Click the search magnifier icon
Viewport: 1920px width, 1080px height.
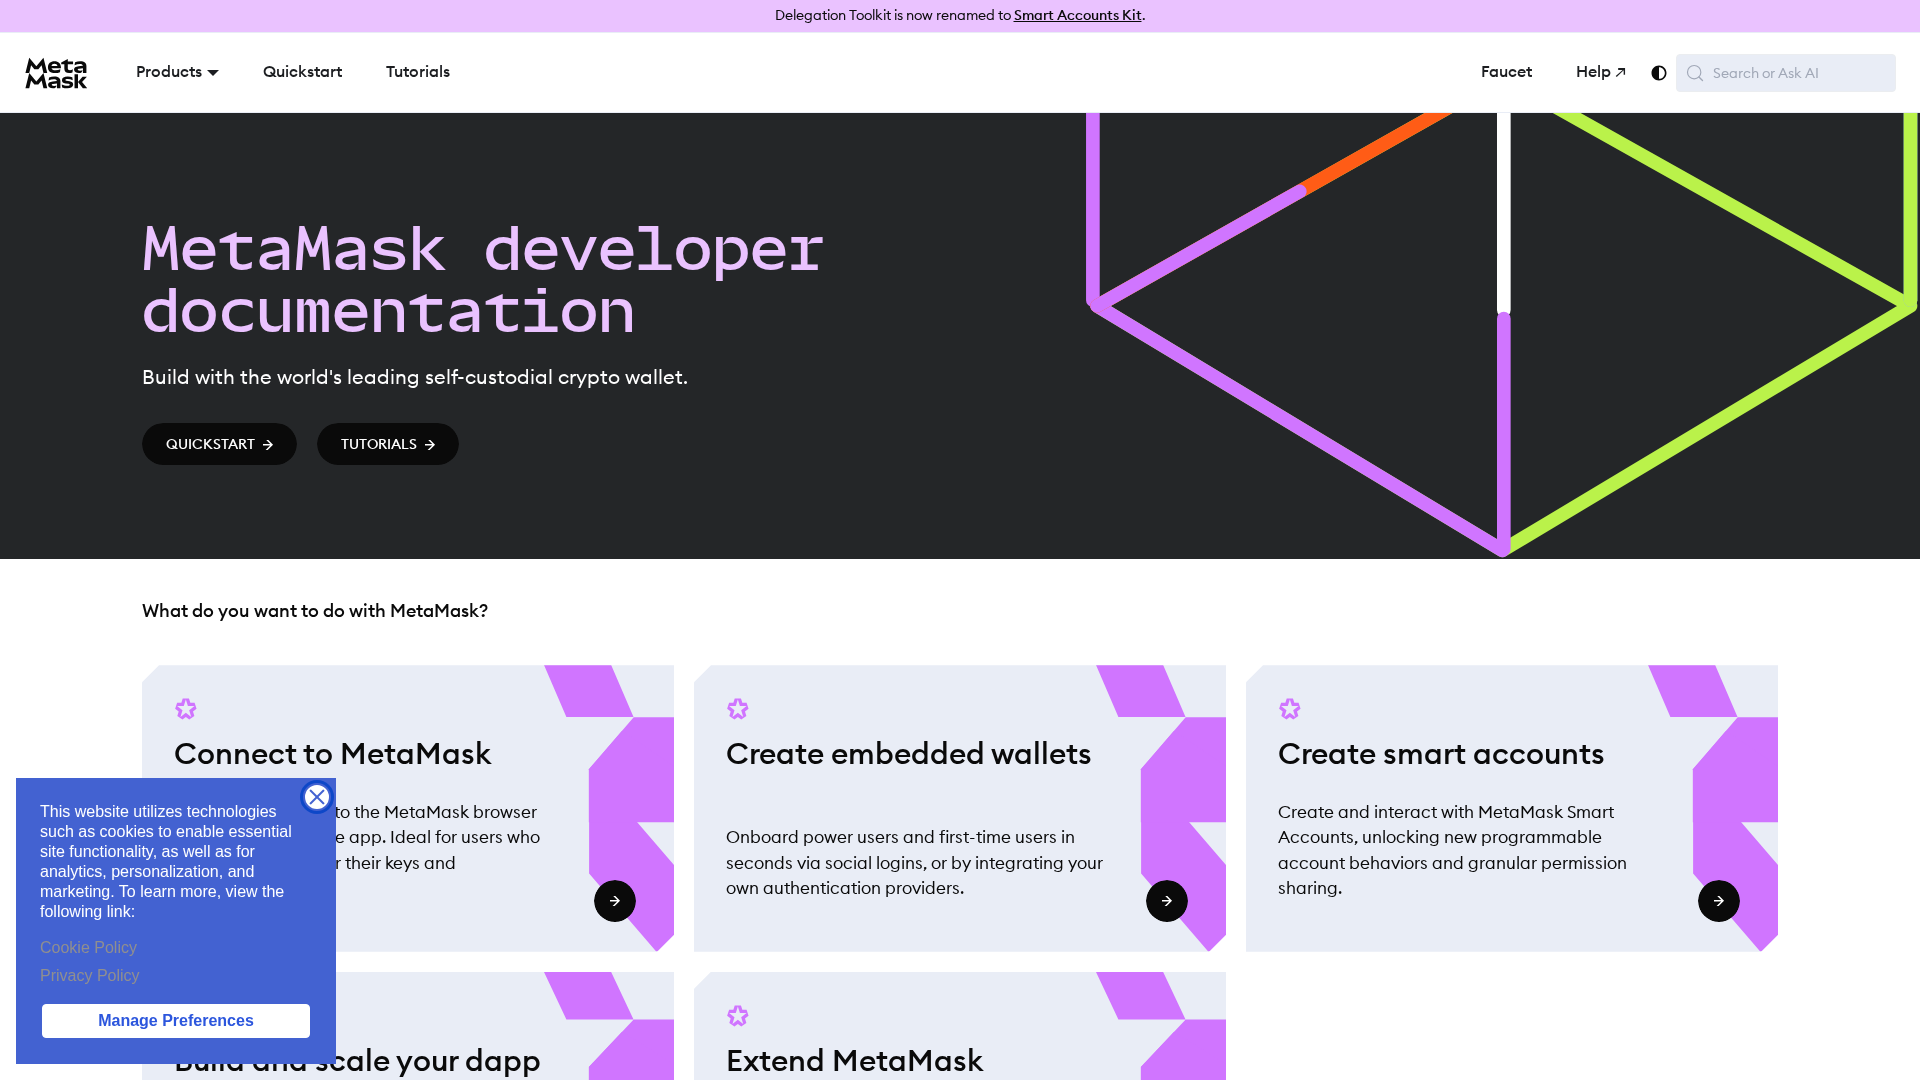(x=1695, y=73)
